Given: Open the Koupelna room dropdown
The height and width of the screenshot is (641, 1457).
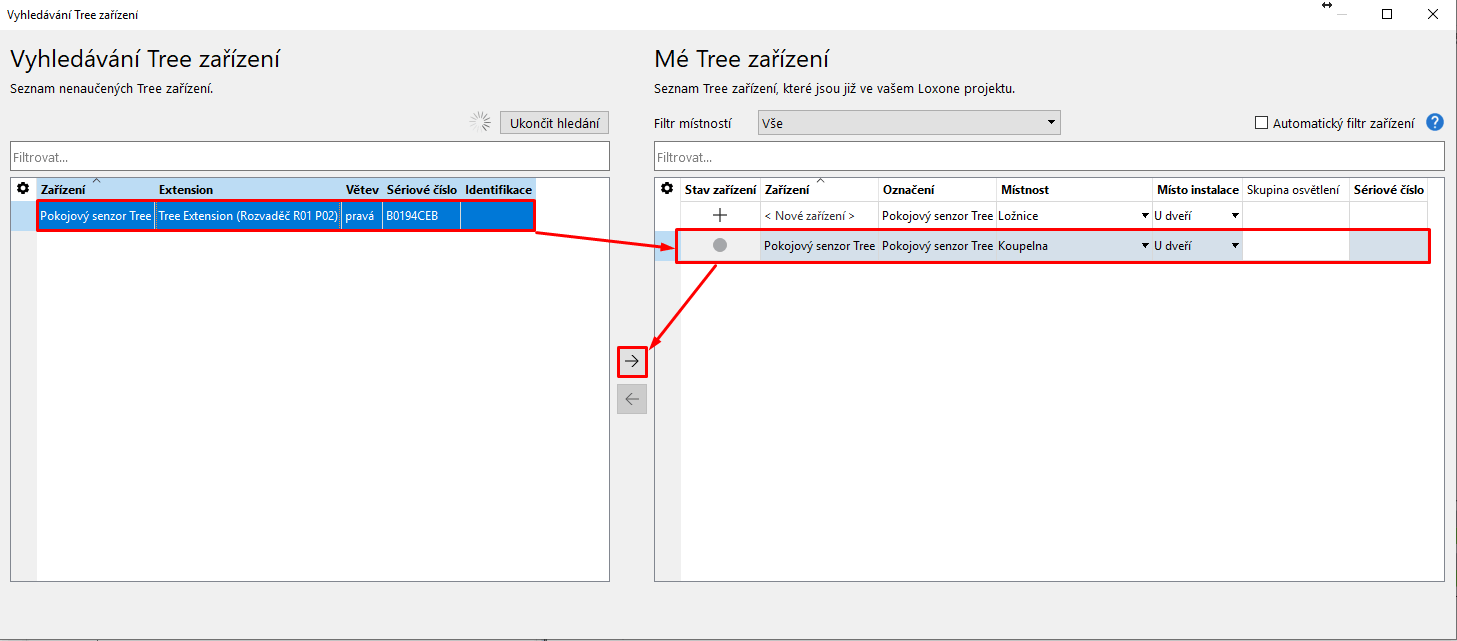Looking at the screenshot, I should tap(1144, 245).
